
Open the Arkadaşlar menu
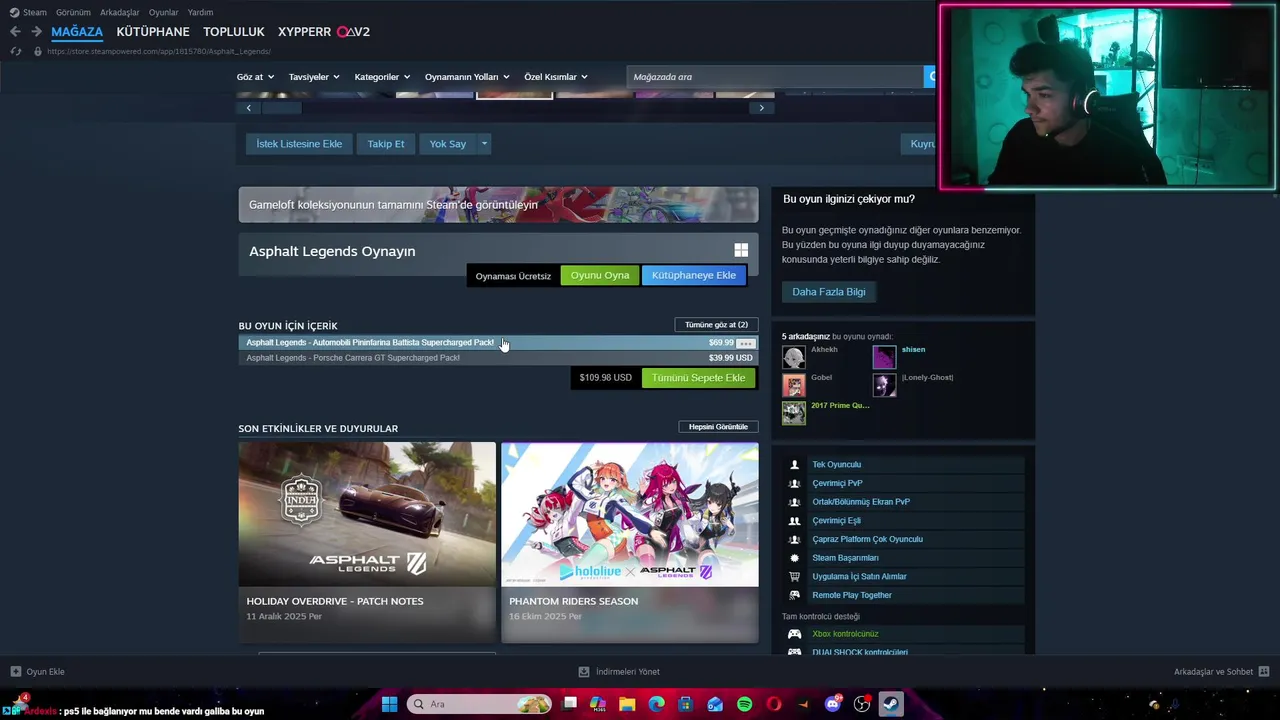[120, 12]
